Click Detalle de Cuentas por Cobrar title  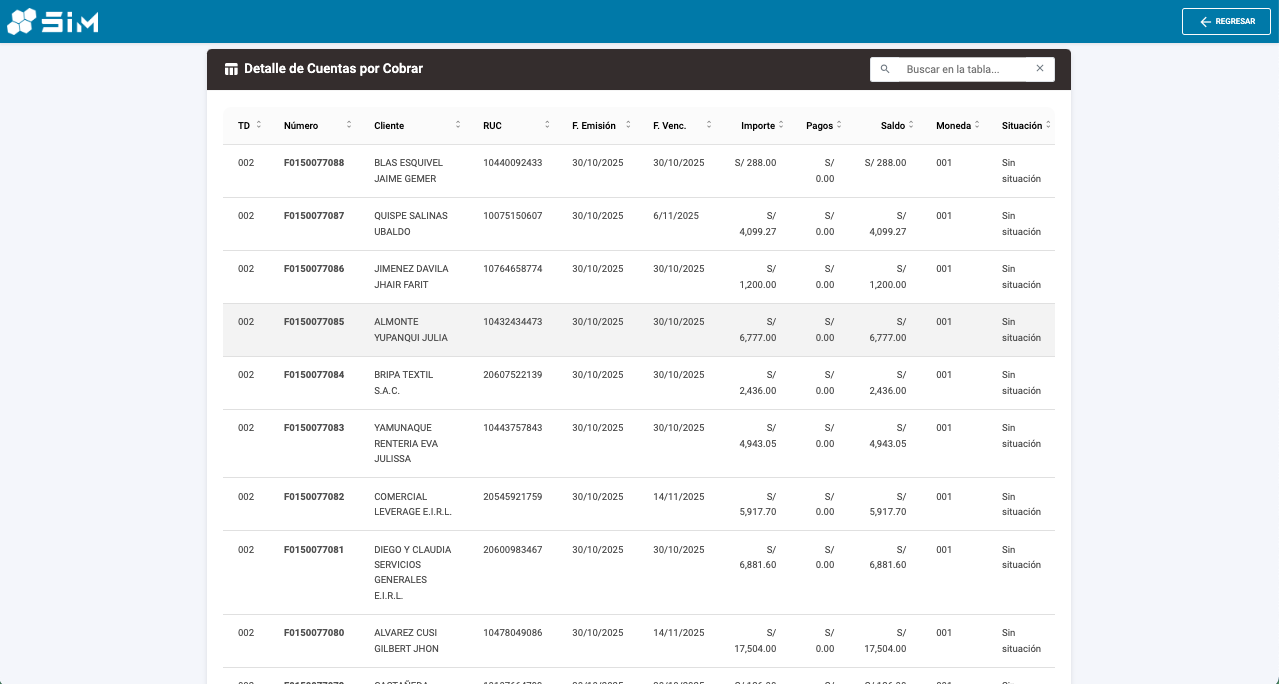(x=333, y=69)
